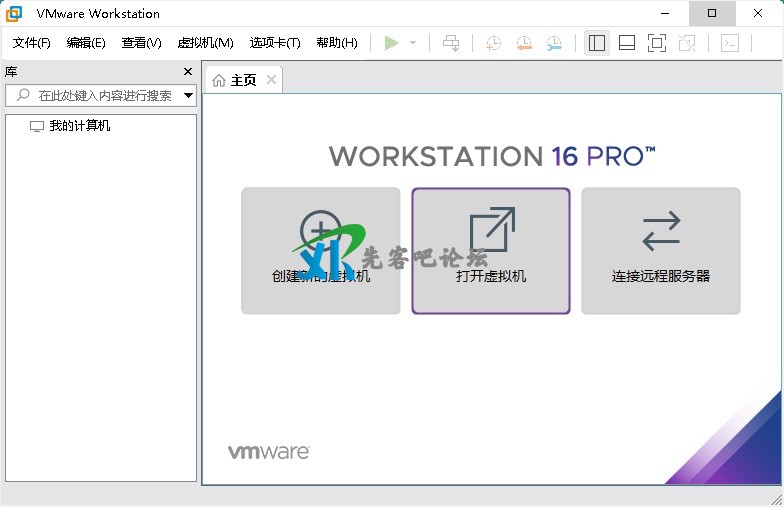Click the send Ctrl+Alt+Del toolbar icon
The height and width of the screenshot is (507, 784).
tap(451, 43)
